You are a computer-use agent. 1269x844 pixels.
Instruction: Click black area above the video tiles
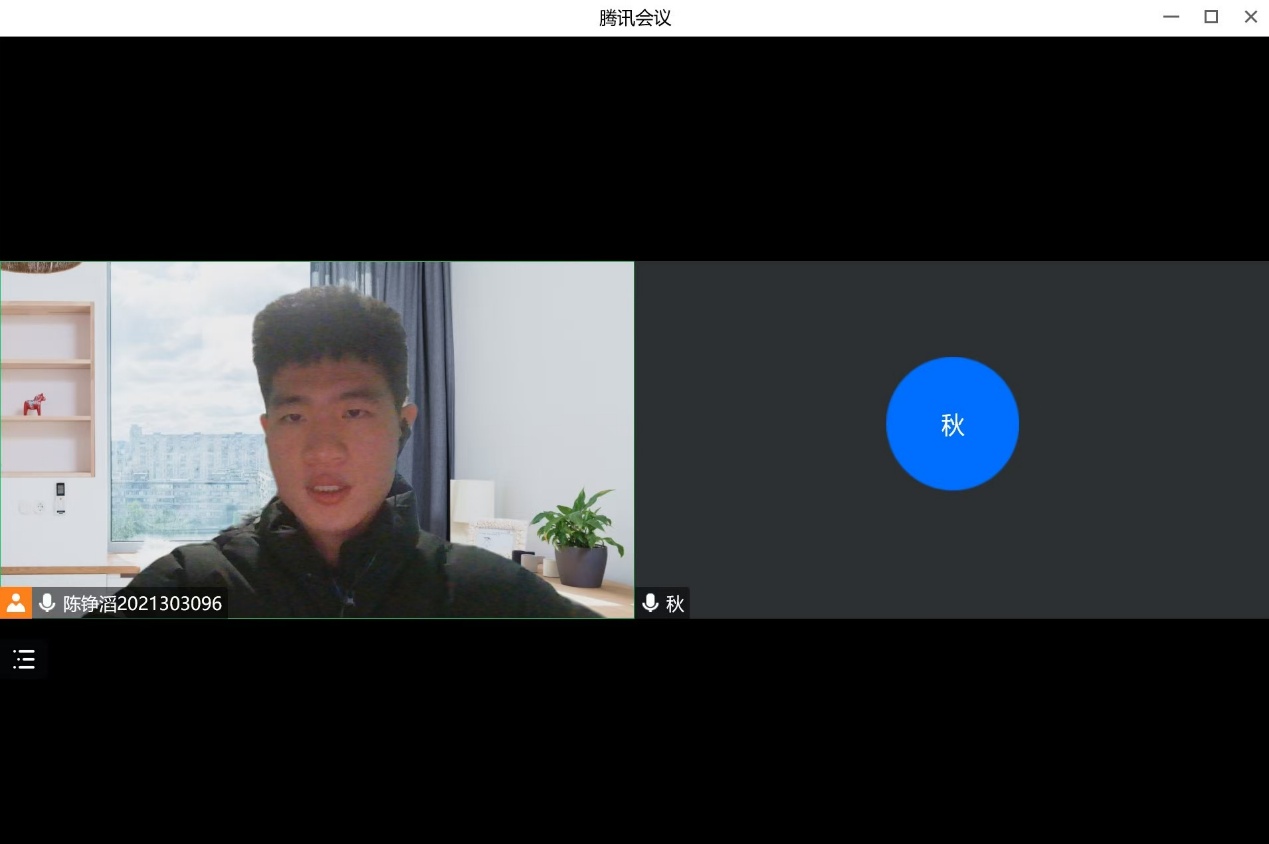point(634,150)
